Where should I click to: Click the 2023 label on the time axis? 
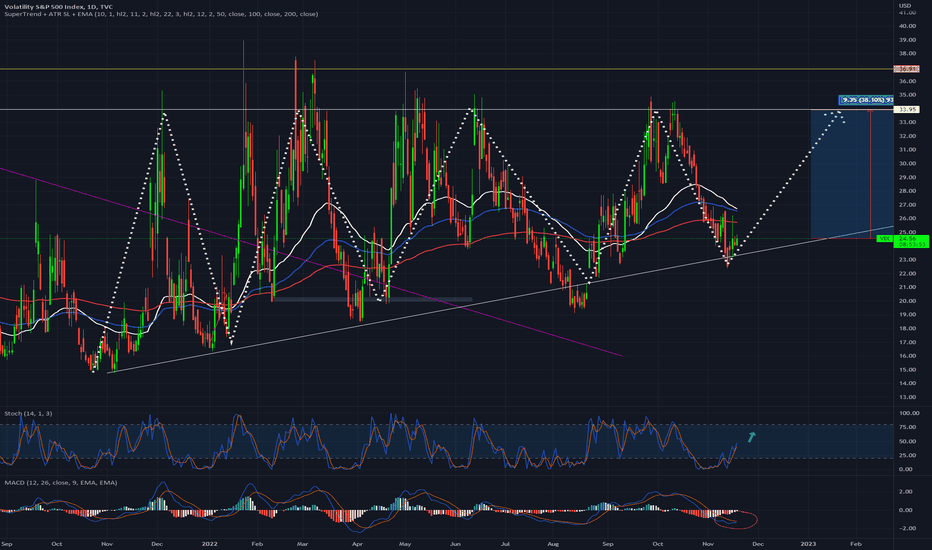tap(808, 543)
